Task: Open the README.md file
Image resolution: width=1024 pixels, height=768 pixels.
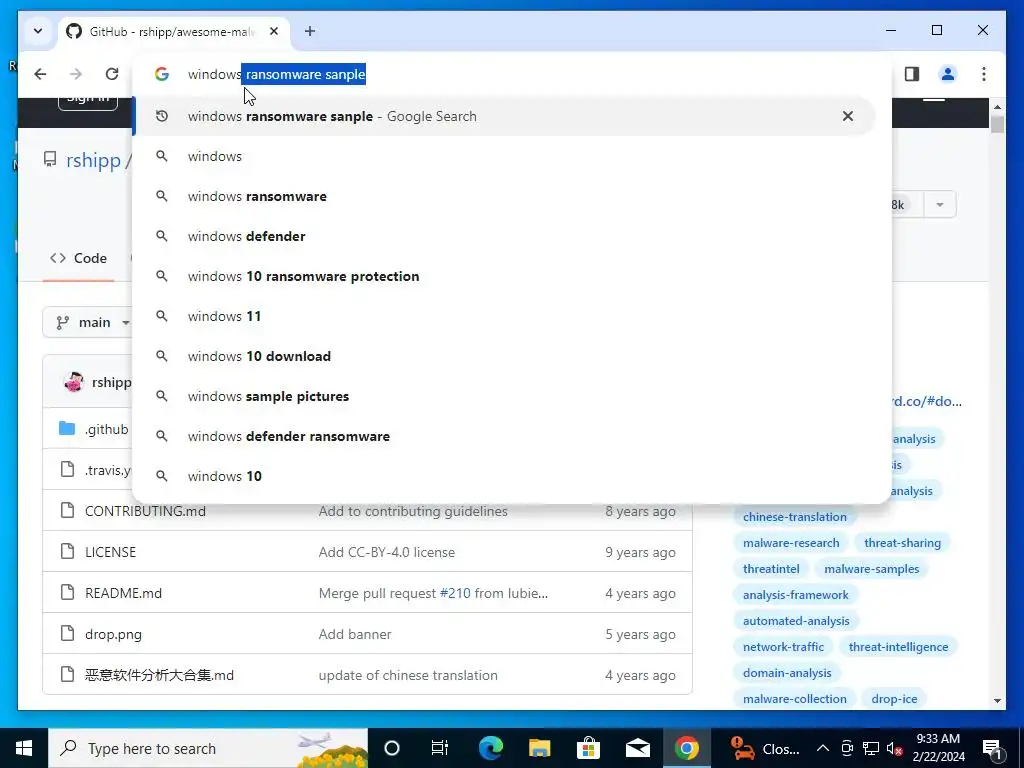Action: tap(123, 594)
